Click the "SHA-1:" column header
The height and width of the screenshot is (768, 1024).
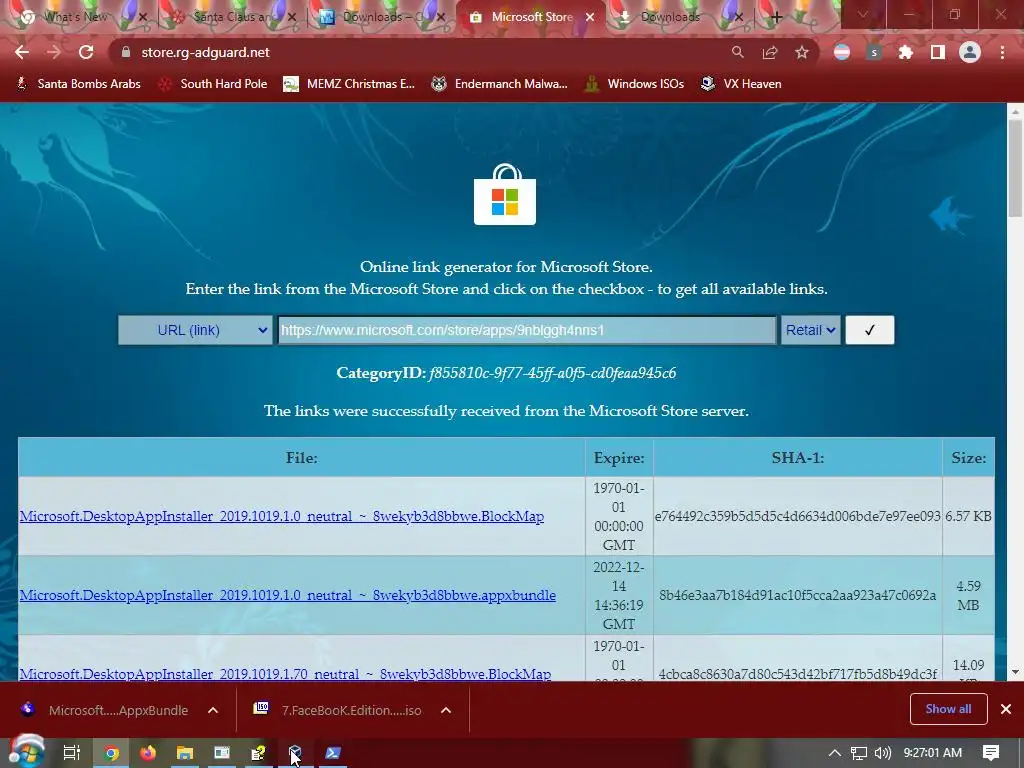pyautogui.click(x=797, y=457)
